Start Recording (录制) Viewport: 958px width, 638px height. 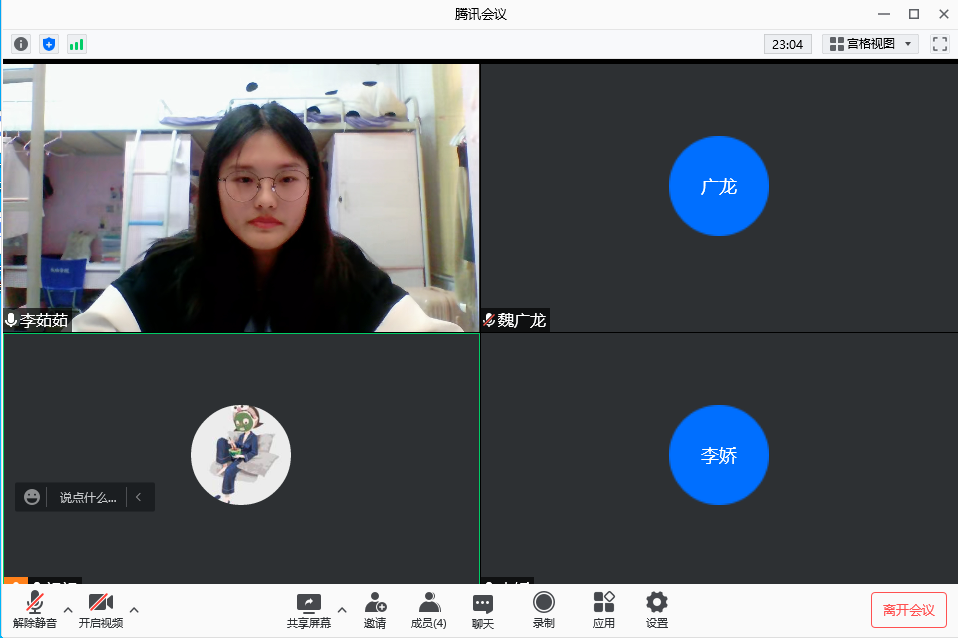543,610
